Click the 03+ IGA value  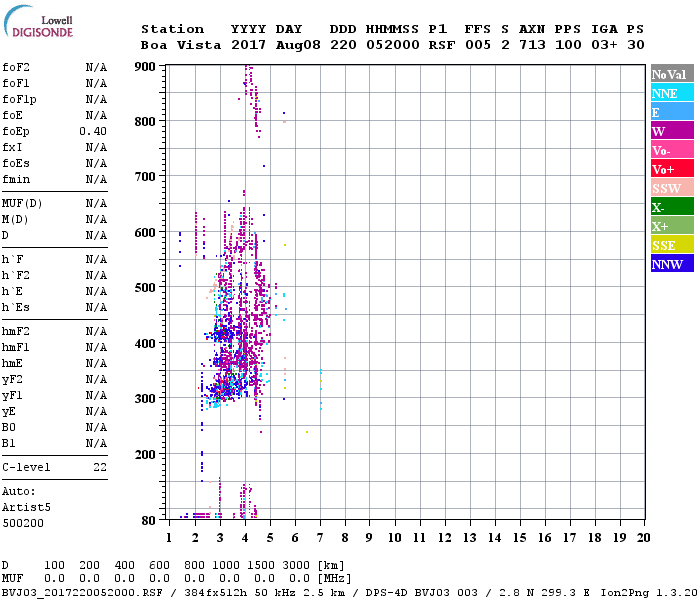604,46
